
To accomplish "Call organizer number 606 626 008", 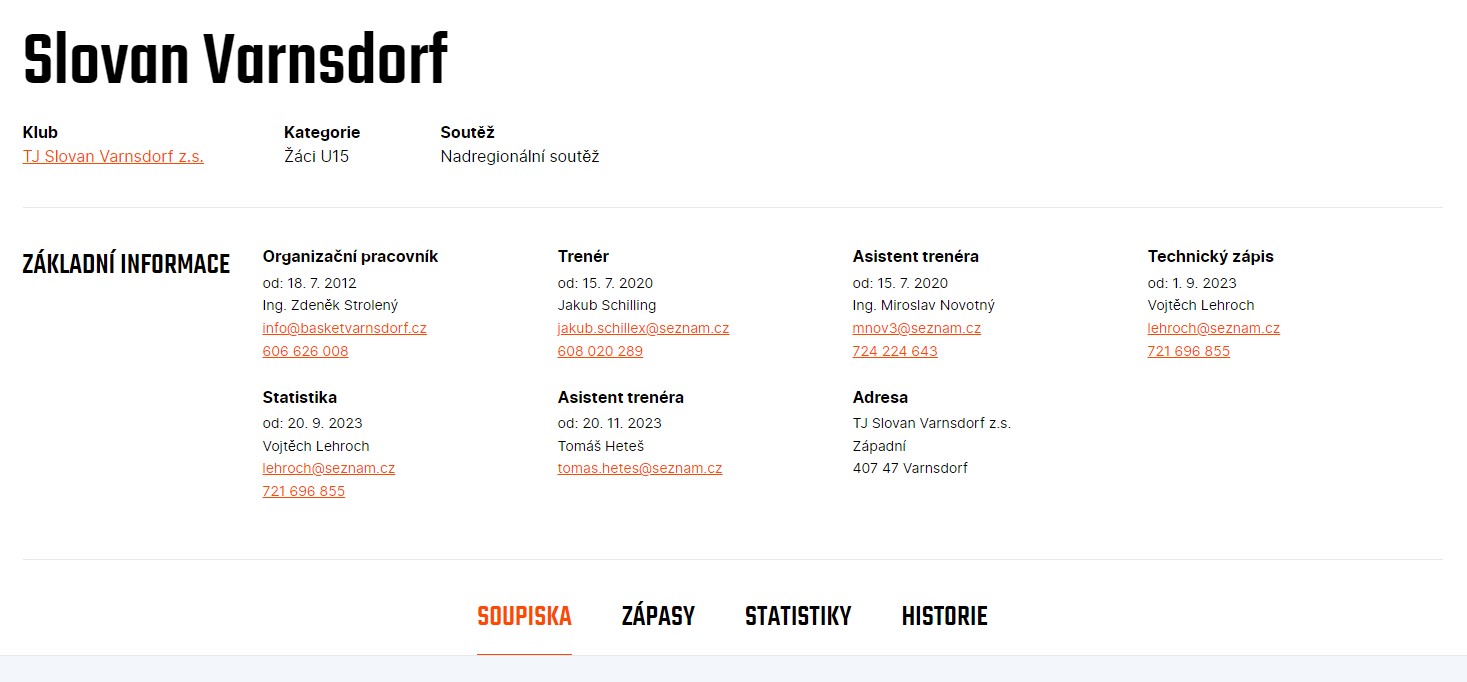I will pyautogui.click(x=305, y=351).
